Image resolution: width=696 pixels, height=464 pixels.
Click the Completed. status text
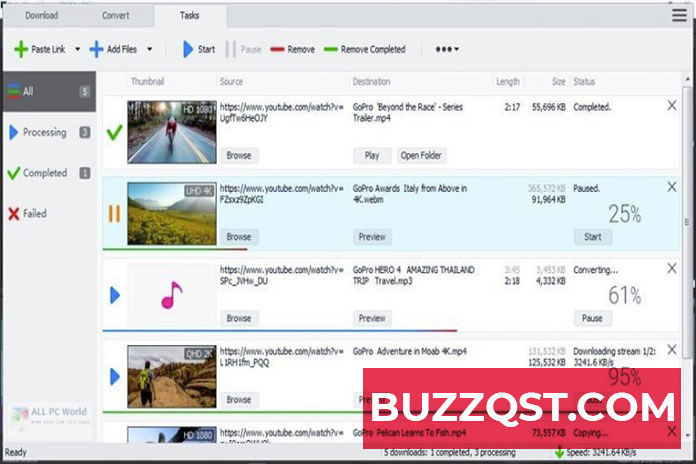[592, 107]
